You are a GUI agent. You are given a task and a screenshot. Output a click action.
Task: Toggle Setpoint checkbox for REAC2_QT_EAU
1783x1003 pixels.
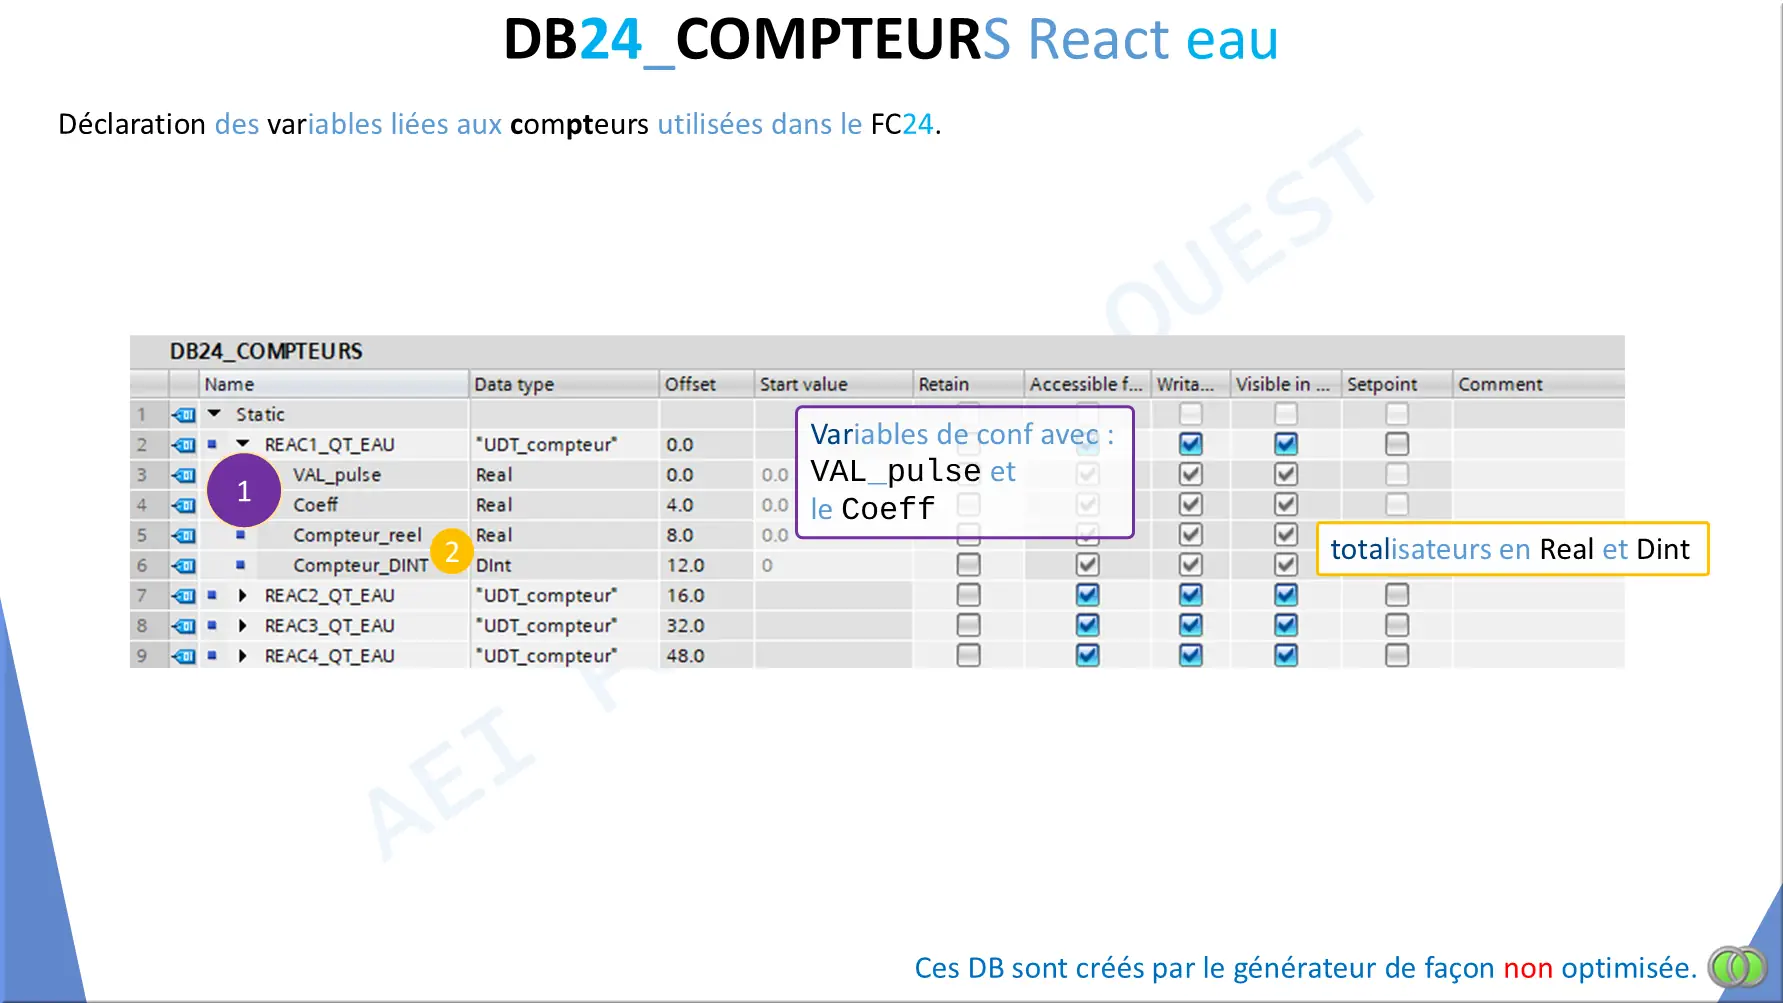[1397, 595]
